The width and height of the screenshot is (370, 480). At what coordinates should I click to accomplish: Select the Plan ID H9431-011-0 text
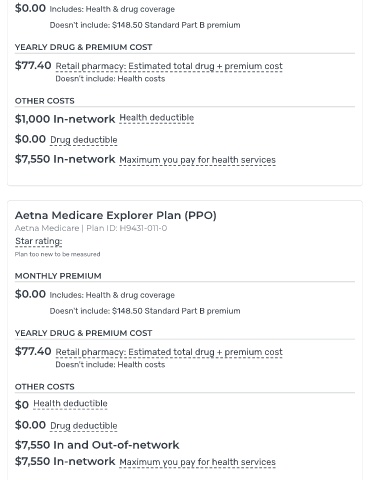(x=127, y=228)
